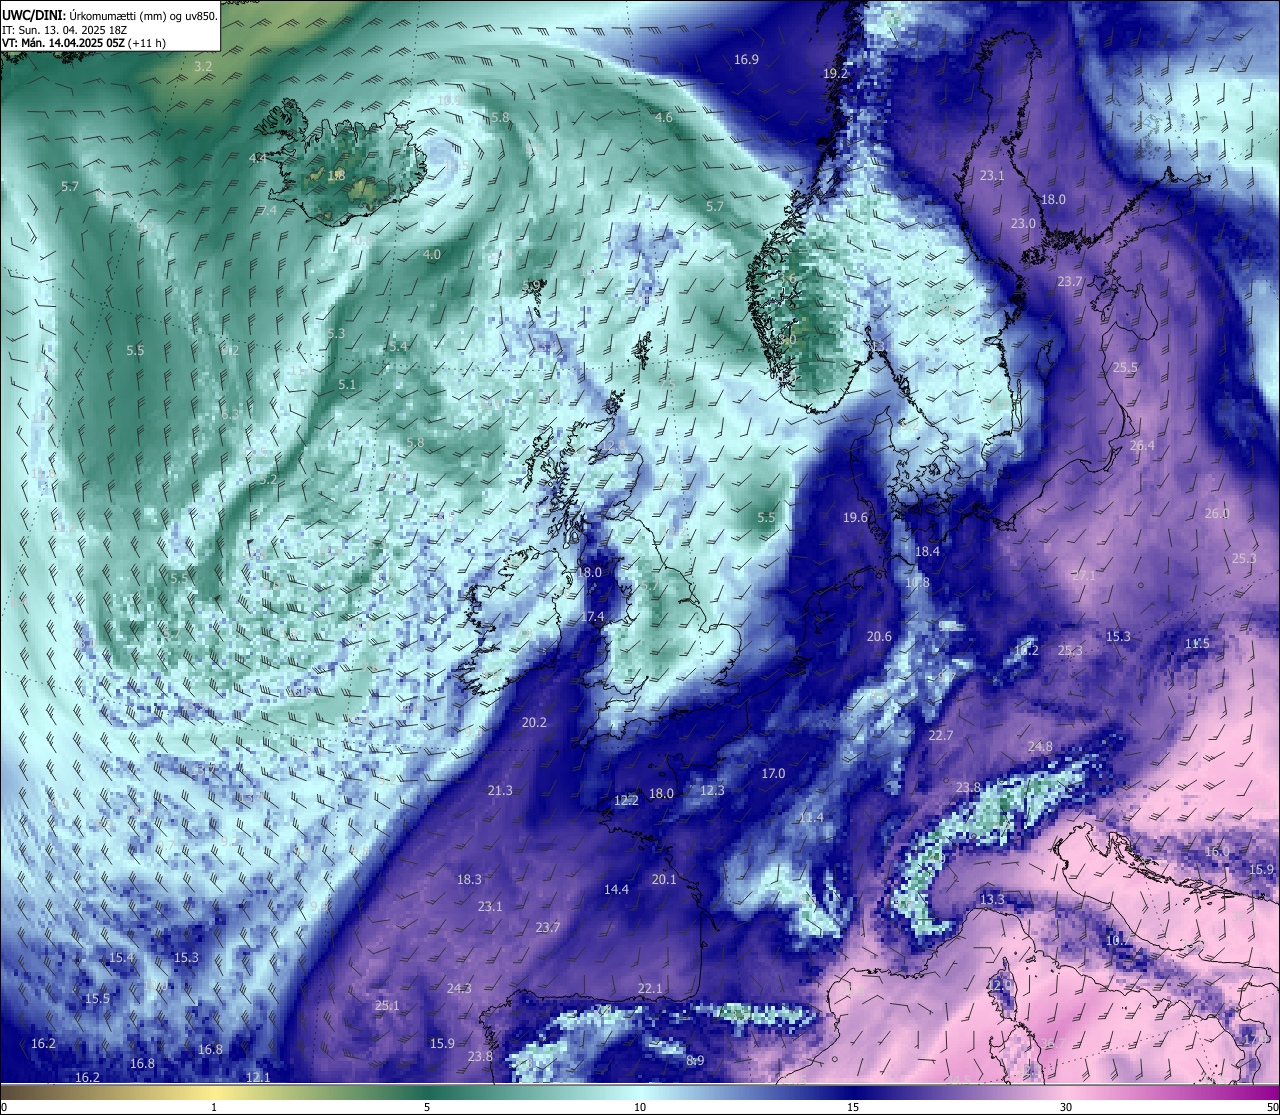Screen dimensions: 1280x1115
Task: Click the map value 5.4
Action: pyautogui.click(x=398, y=347)
